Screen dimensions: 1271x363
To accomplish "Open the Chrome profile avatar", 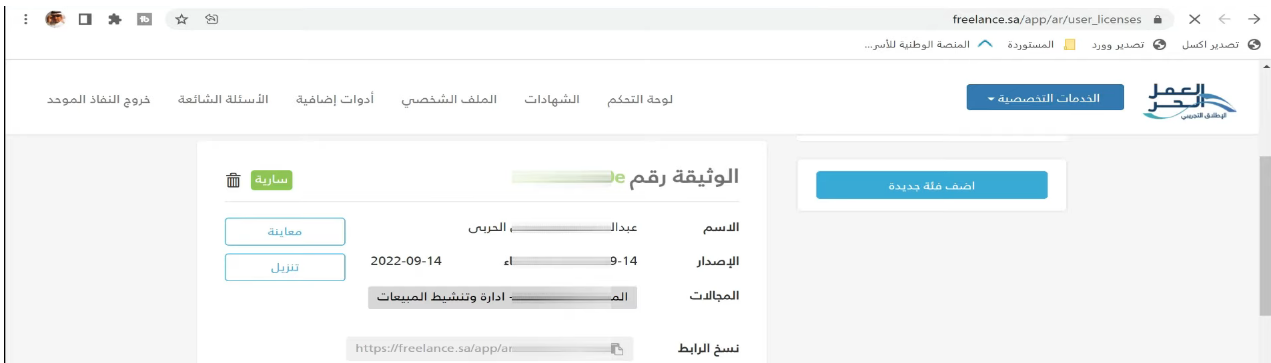I will pyautogui.click(x=55, y=19).
